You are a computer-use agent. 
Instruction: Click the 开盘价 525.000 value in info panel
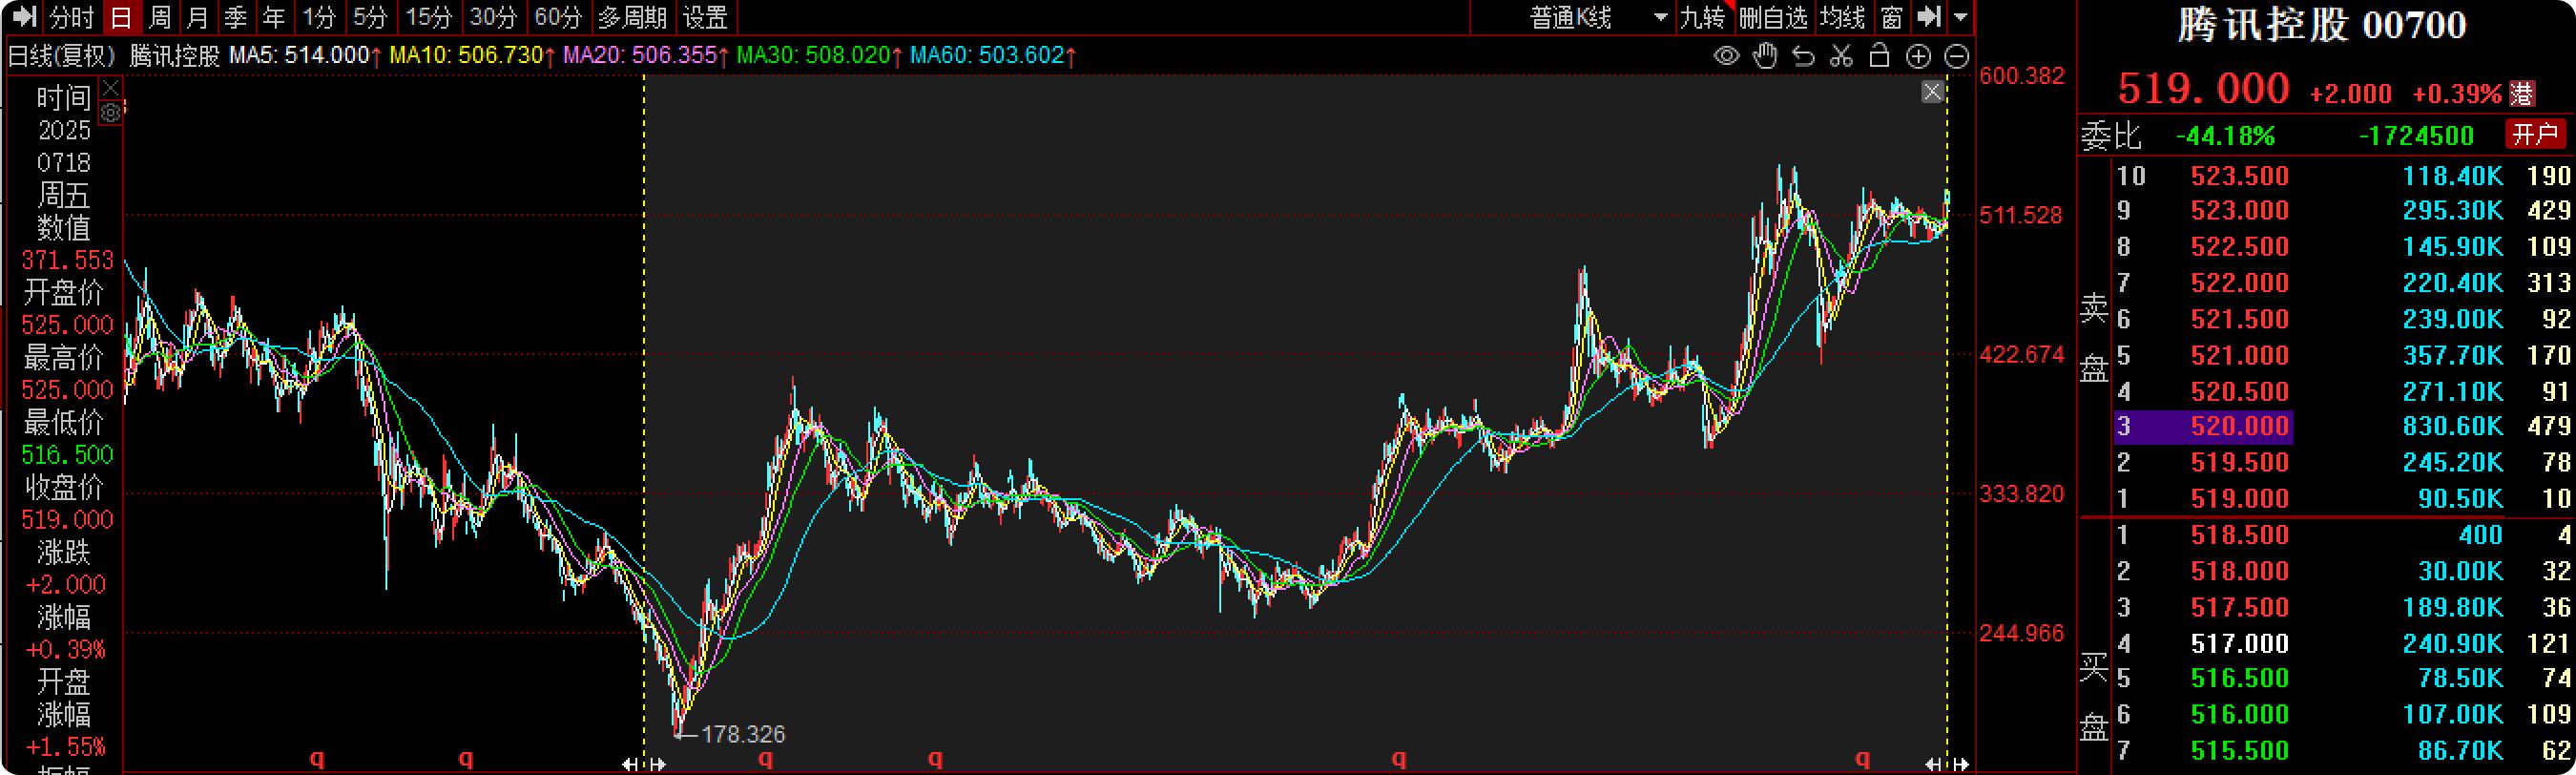pos(67,325)
